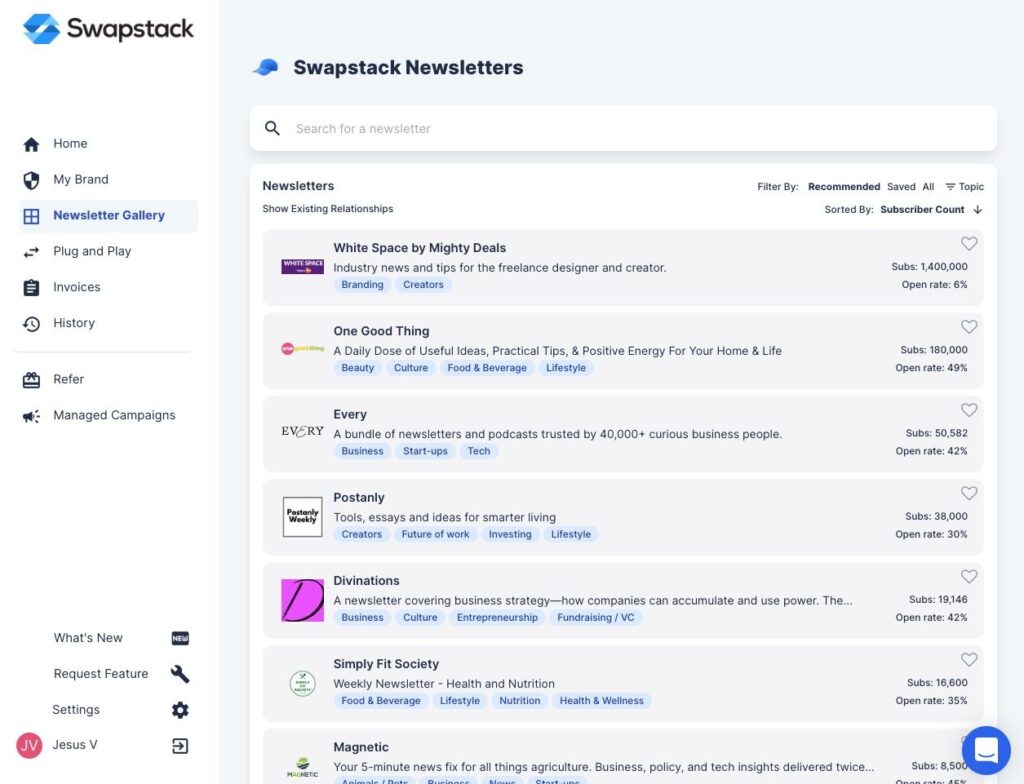The image size is (1024, 784).
Task: Click the White Space logo thumbnail
Action: point(302,267)
